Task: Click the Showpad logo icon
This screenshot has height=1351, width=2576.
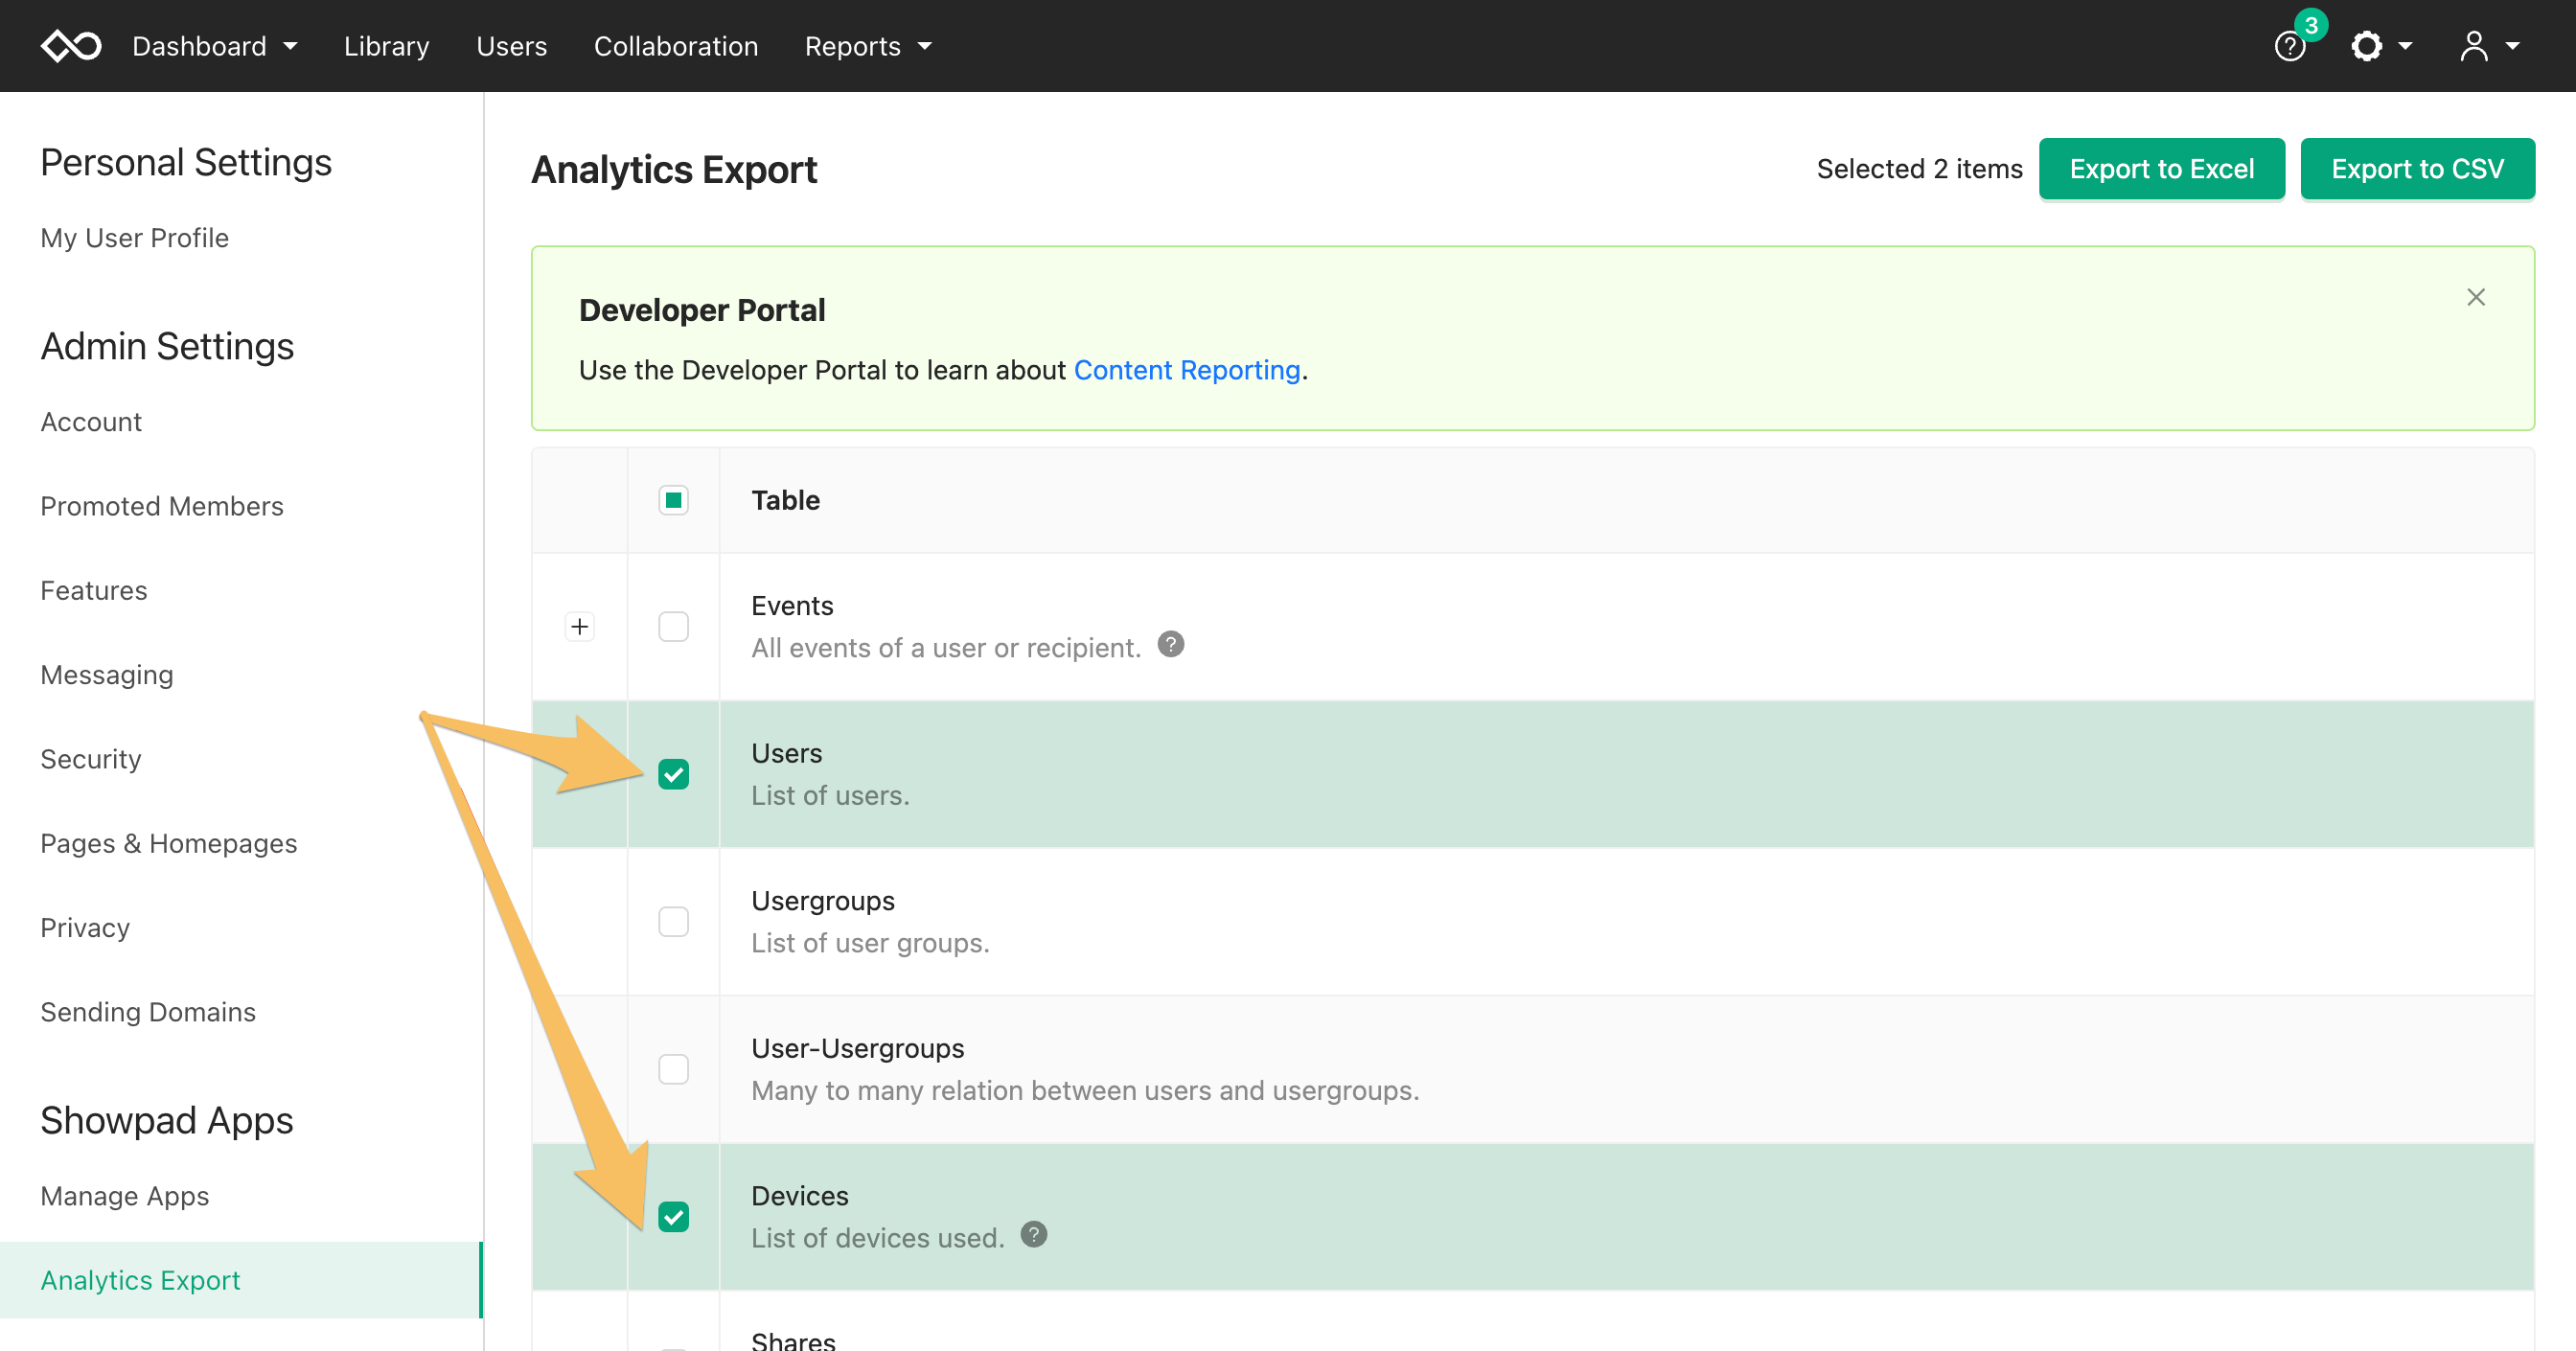Action: click(x=71, y=46)
